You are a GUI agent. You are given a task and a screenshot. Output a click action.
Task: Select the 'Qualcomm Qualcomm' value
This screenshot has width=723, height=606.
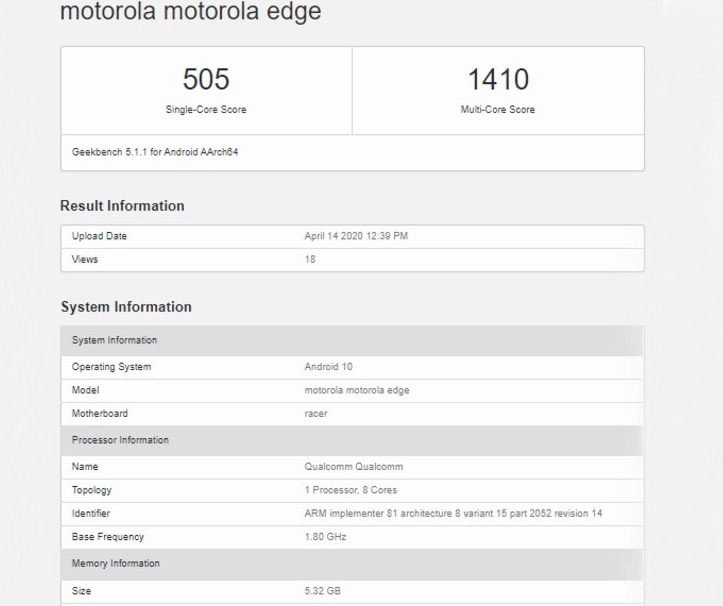click(354, 467)
